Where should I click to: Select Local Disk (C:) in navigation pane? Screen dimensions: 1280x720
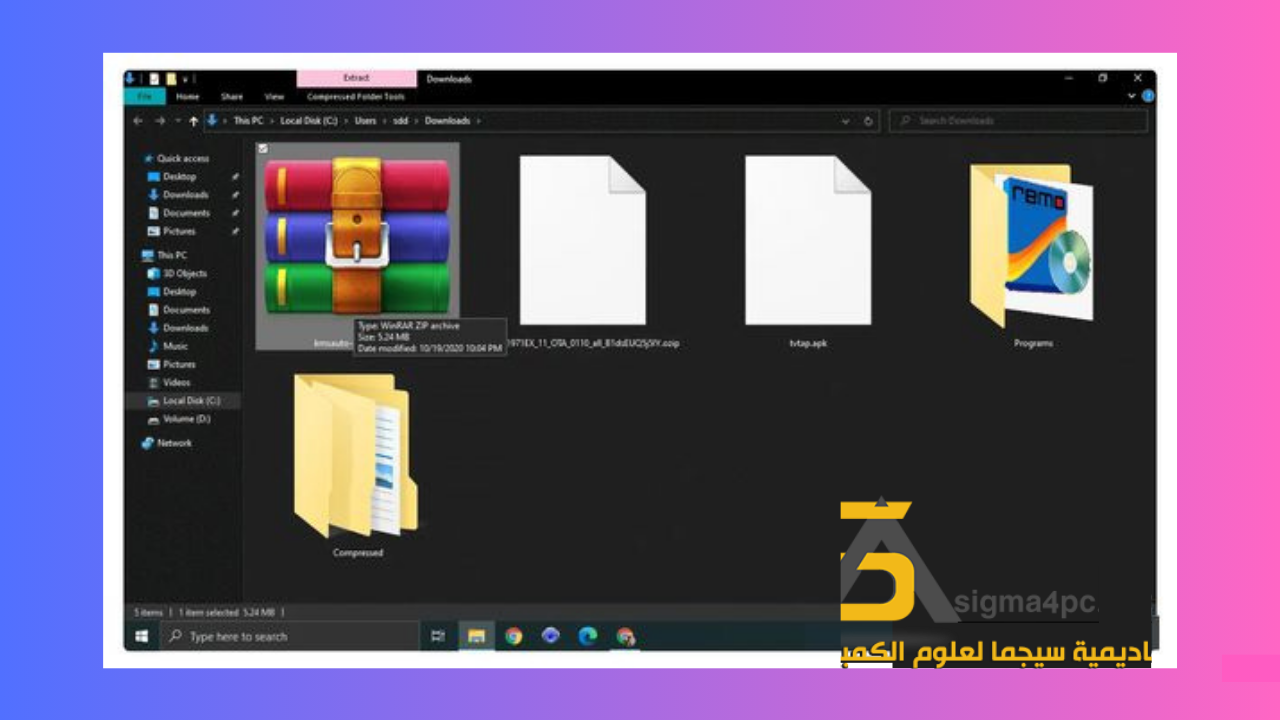pyautogui.click(x=183, y=400)
